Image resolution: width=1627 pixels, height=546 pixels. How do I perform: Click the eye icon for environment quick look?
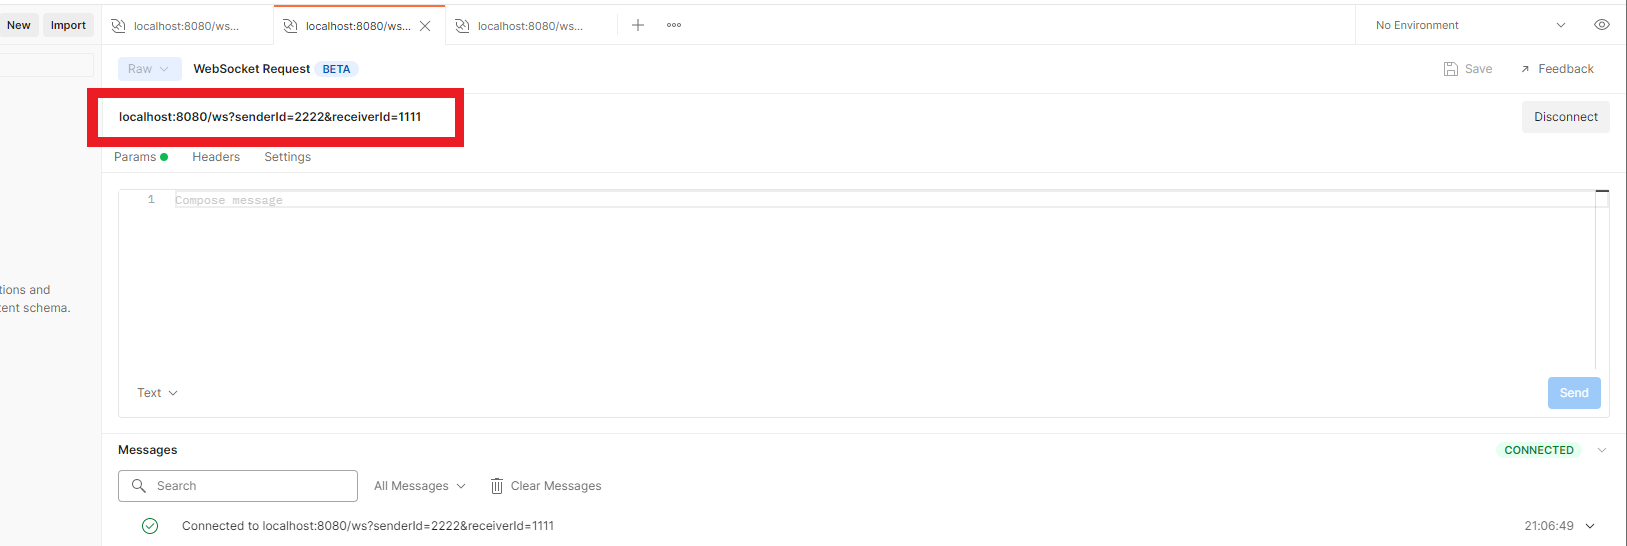[x=1601, y=25]
